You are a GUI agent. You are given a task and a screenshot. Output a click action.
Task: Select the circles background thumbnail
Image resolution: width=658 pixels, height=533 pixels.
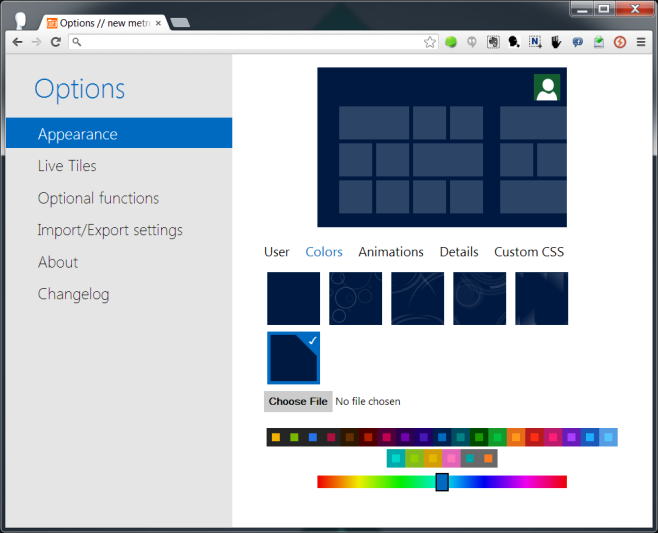(x=355, y=298)
